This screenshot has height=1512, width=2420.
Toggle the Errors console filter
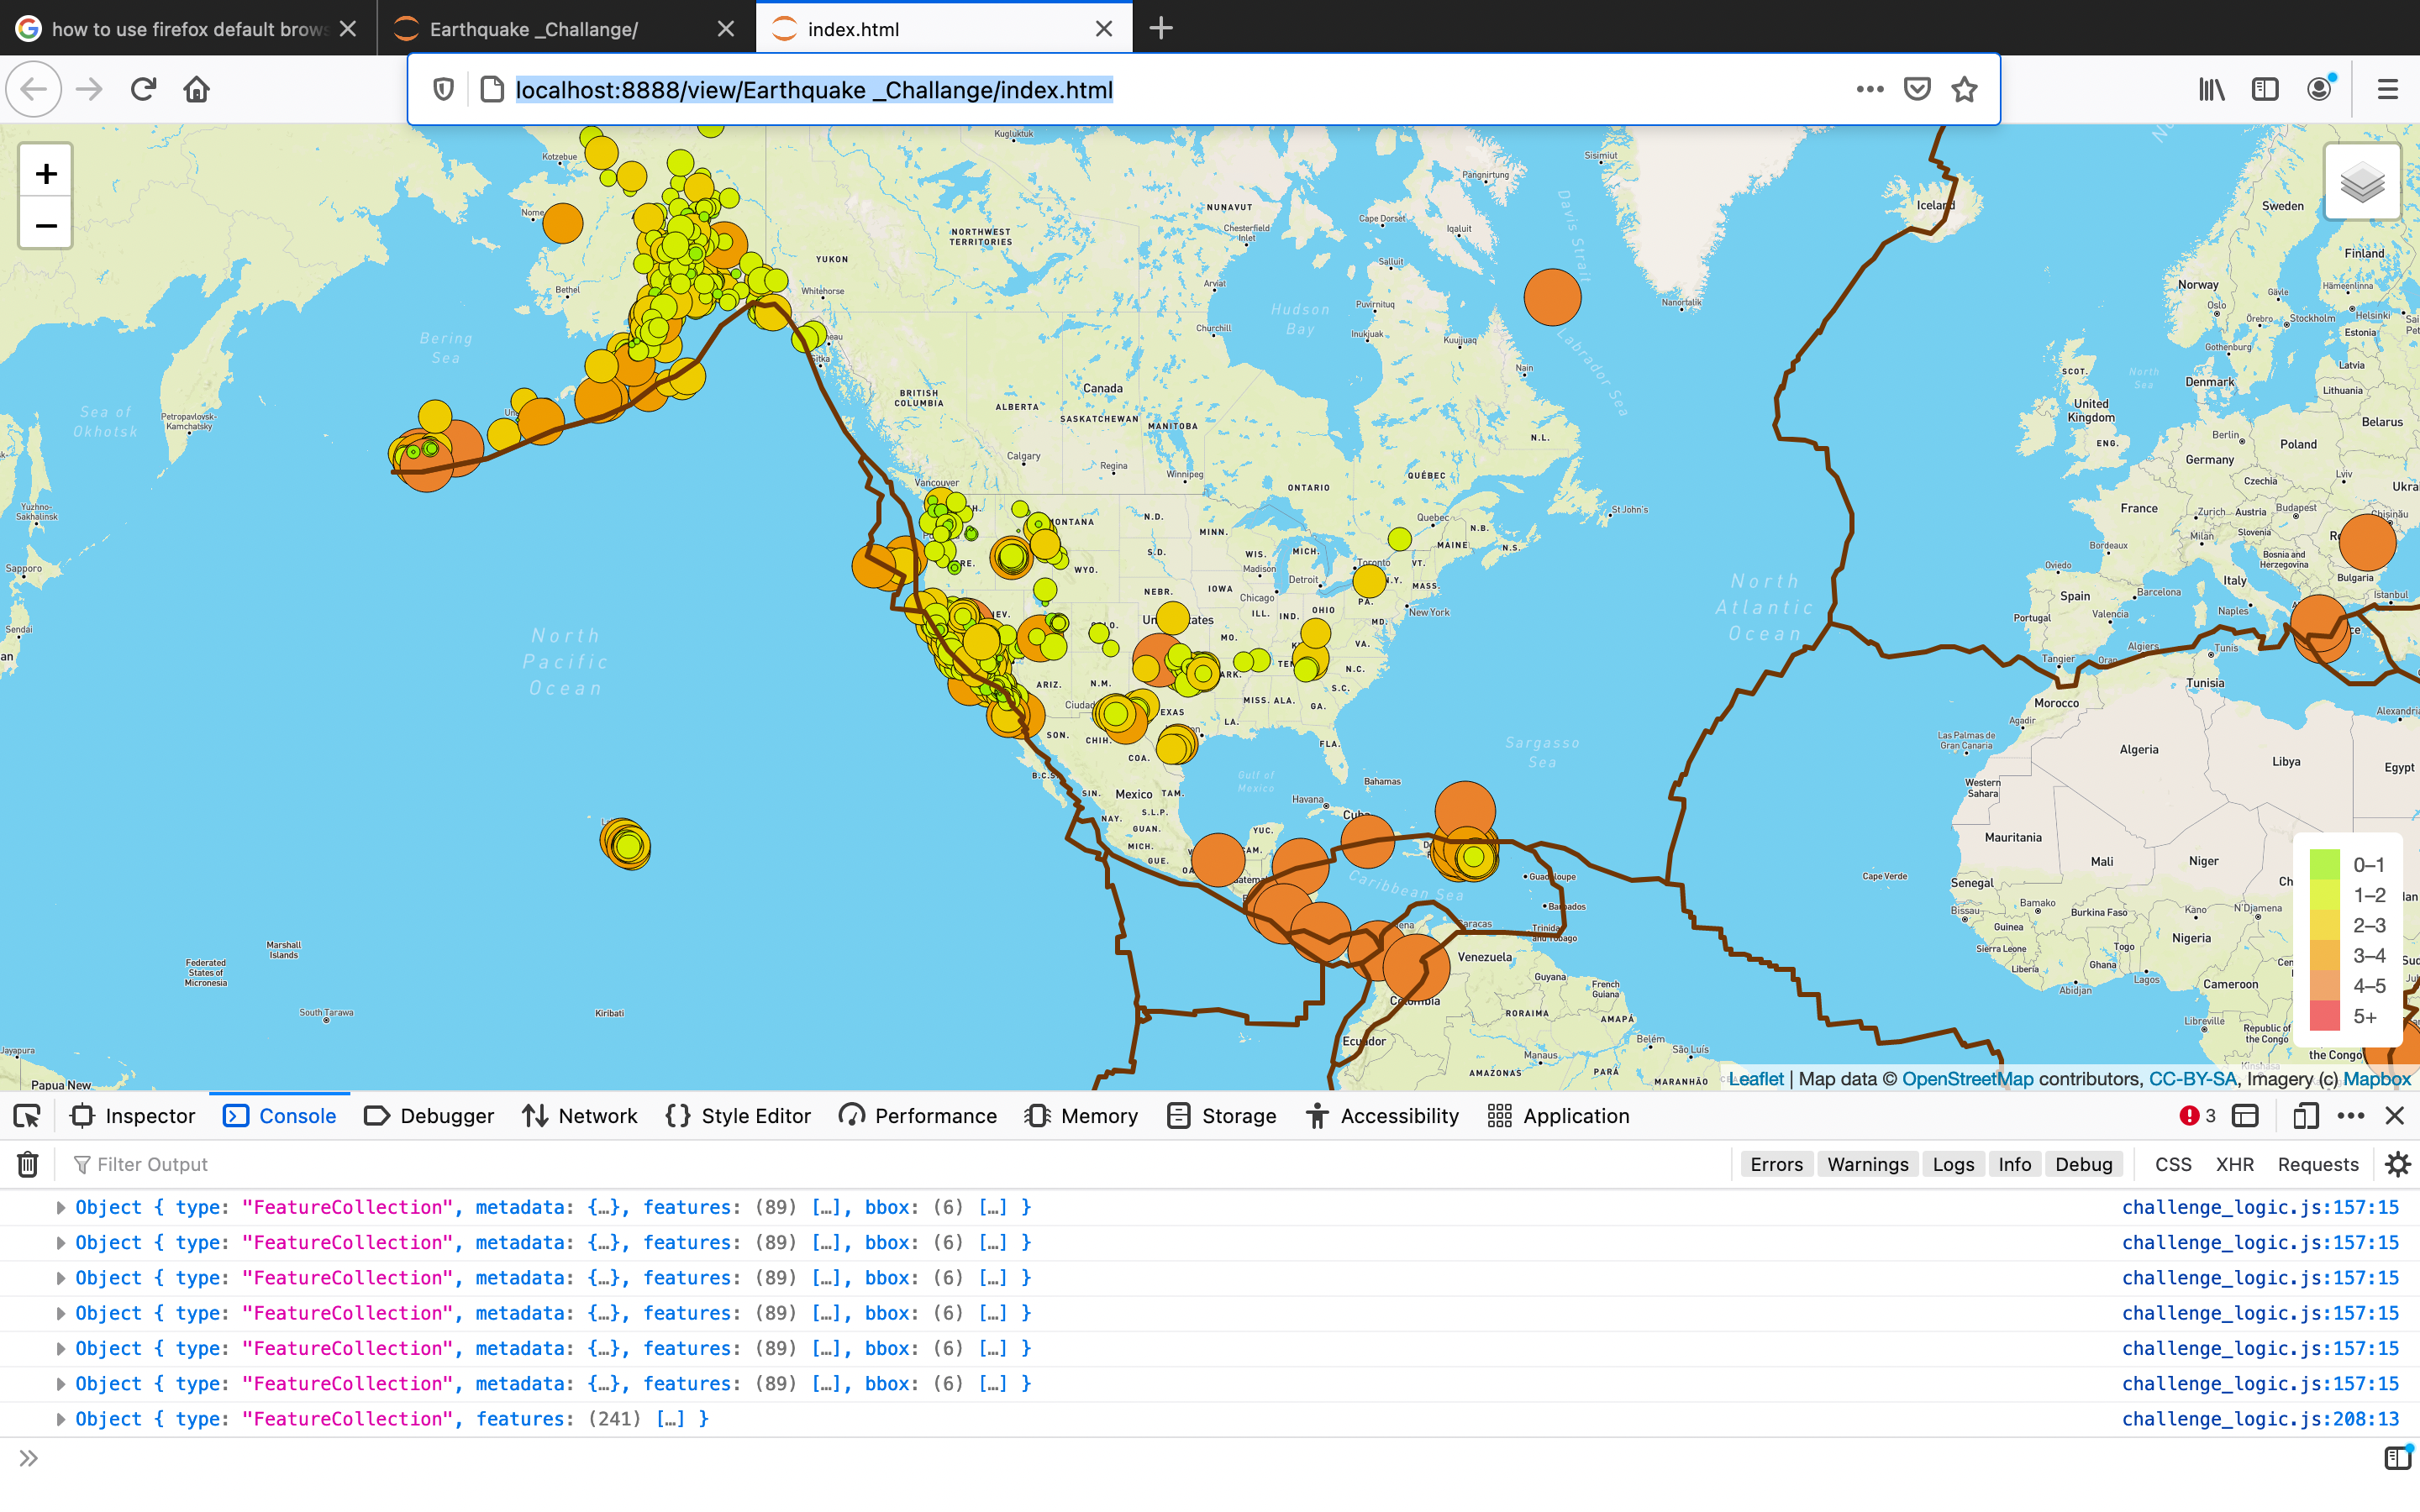[1776, 1164]
